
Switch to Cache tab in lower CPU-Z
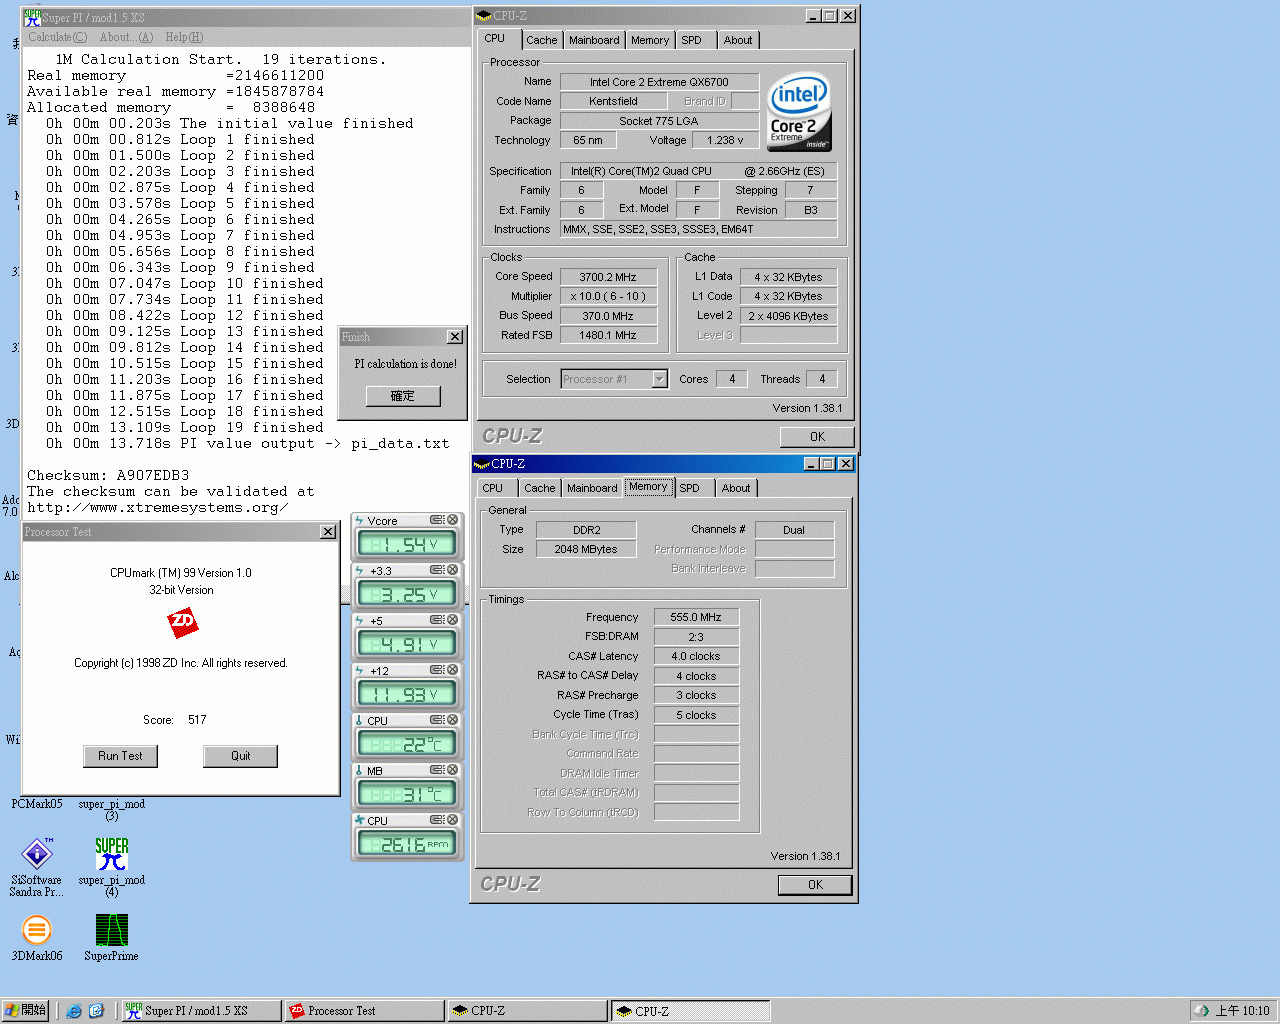click(539, 488)
